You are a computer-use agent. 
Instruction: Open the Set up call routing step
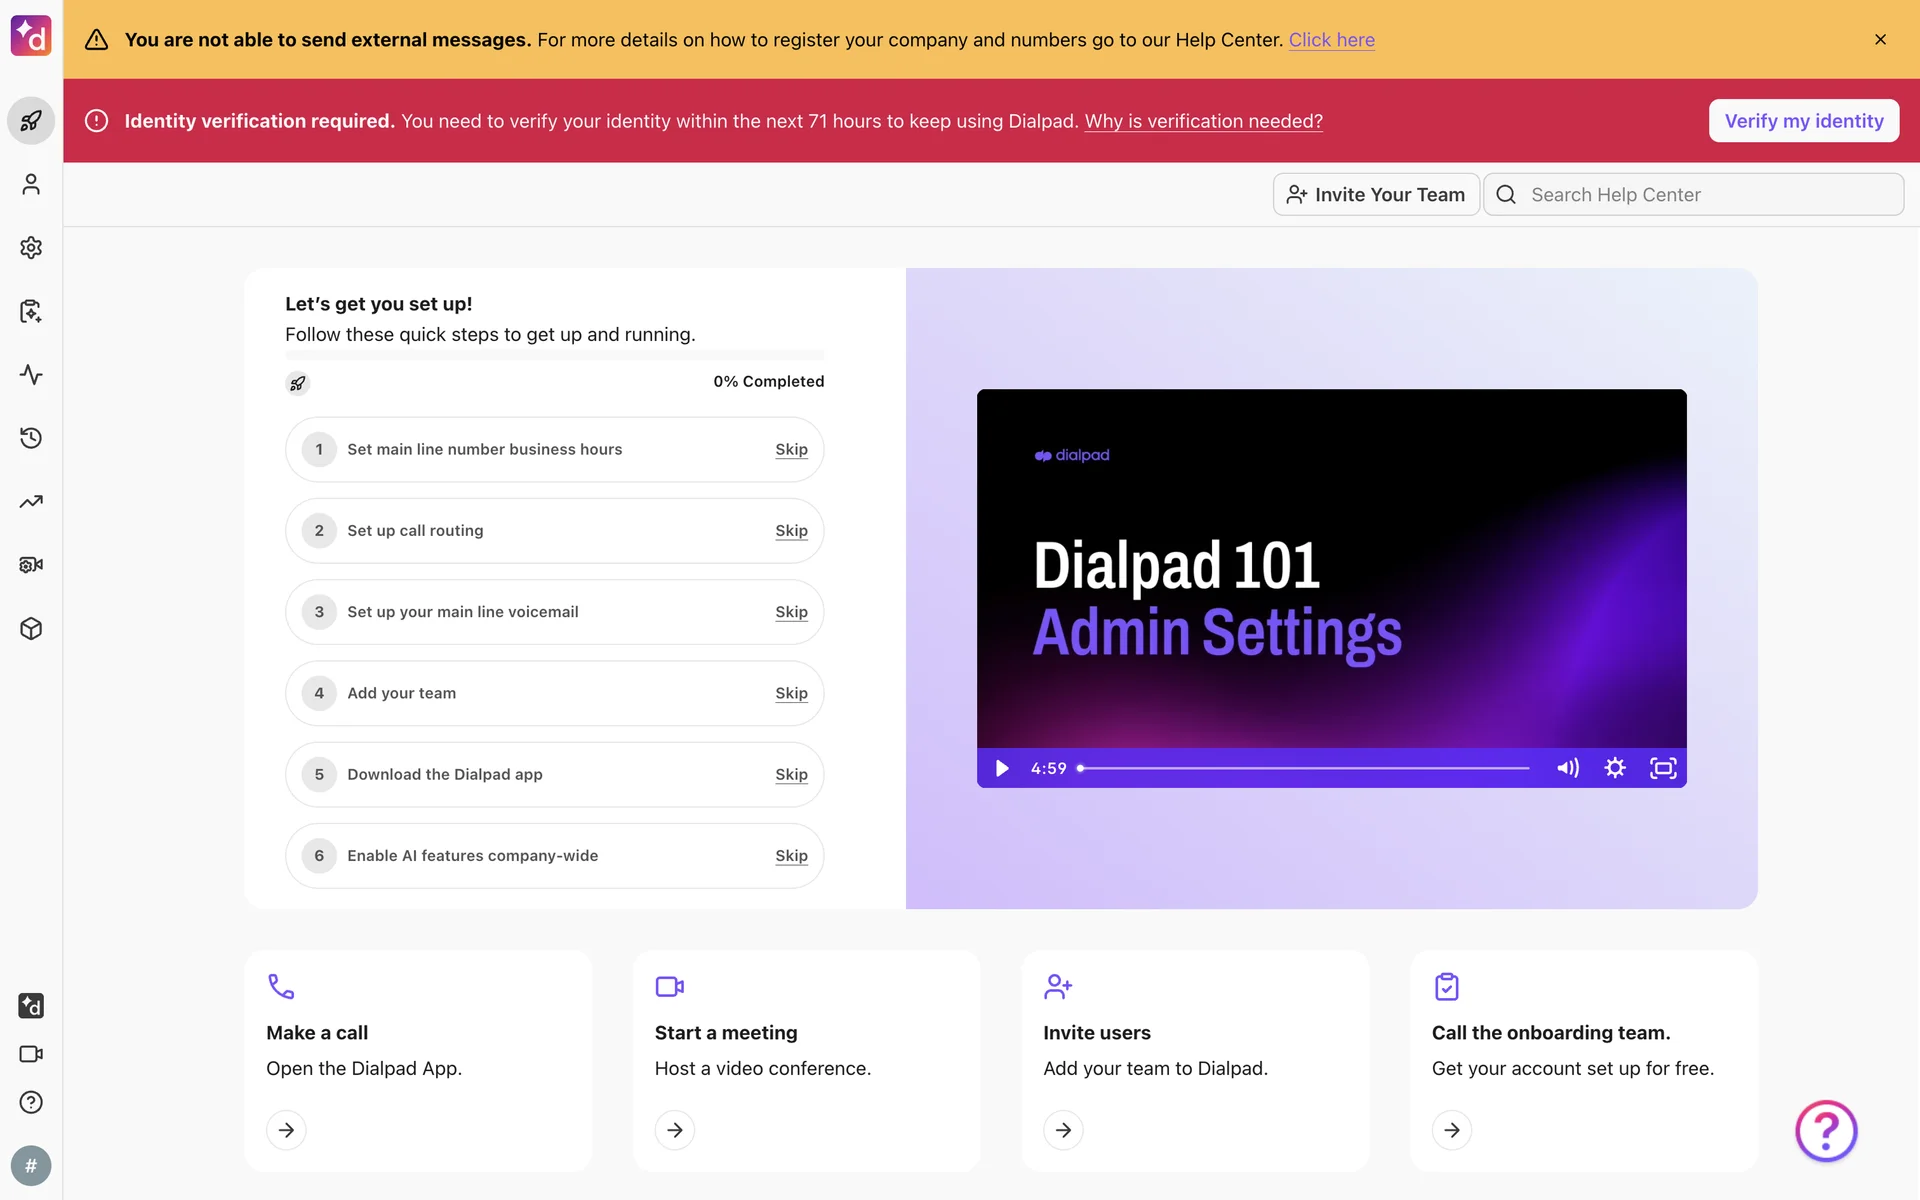(415, 531)
